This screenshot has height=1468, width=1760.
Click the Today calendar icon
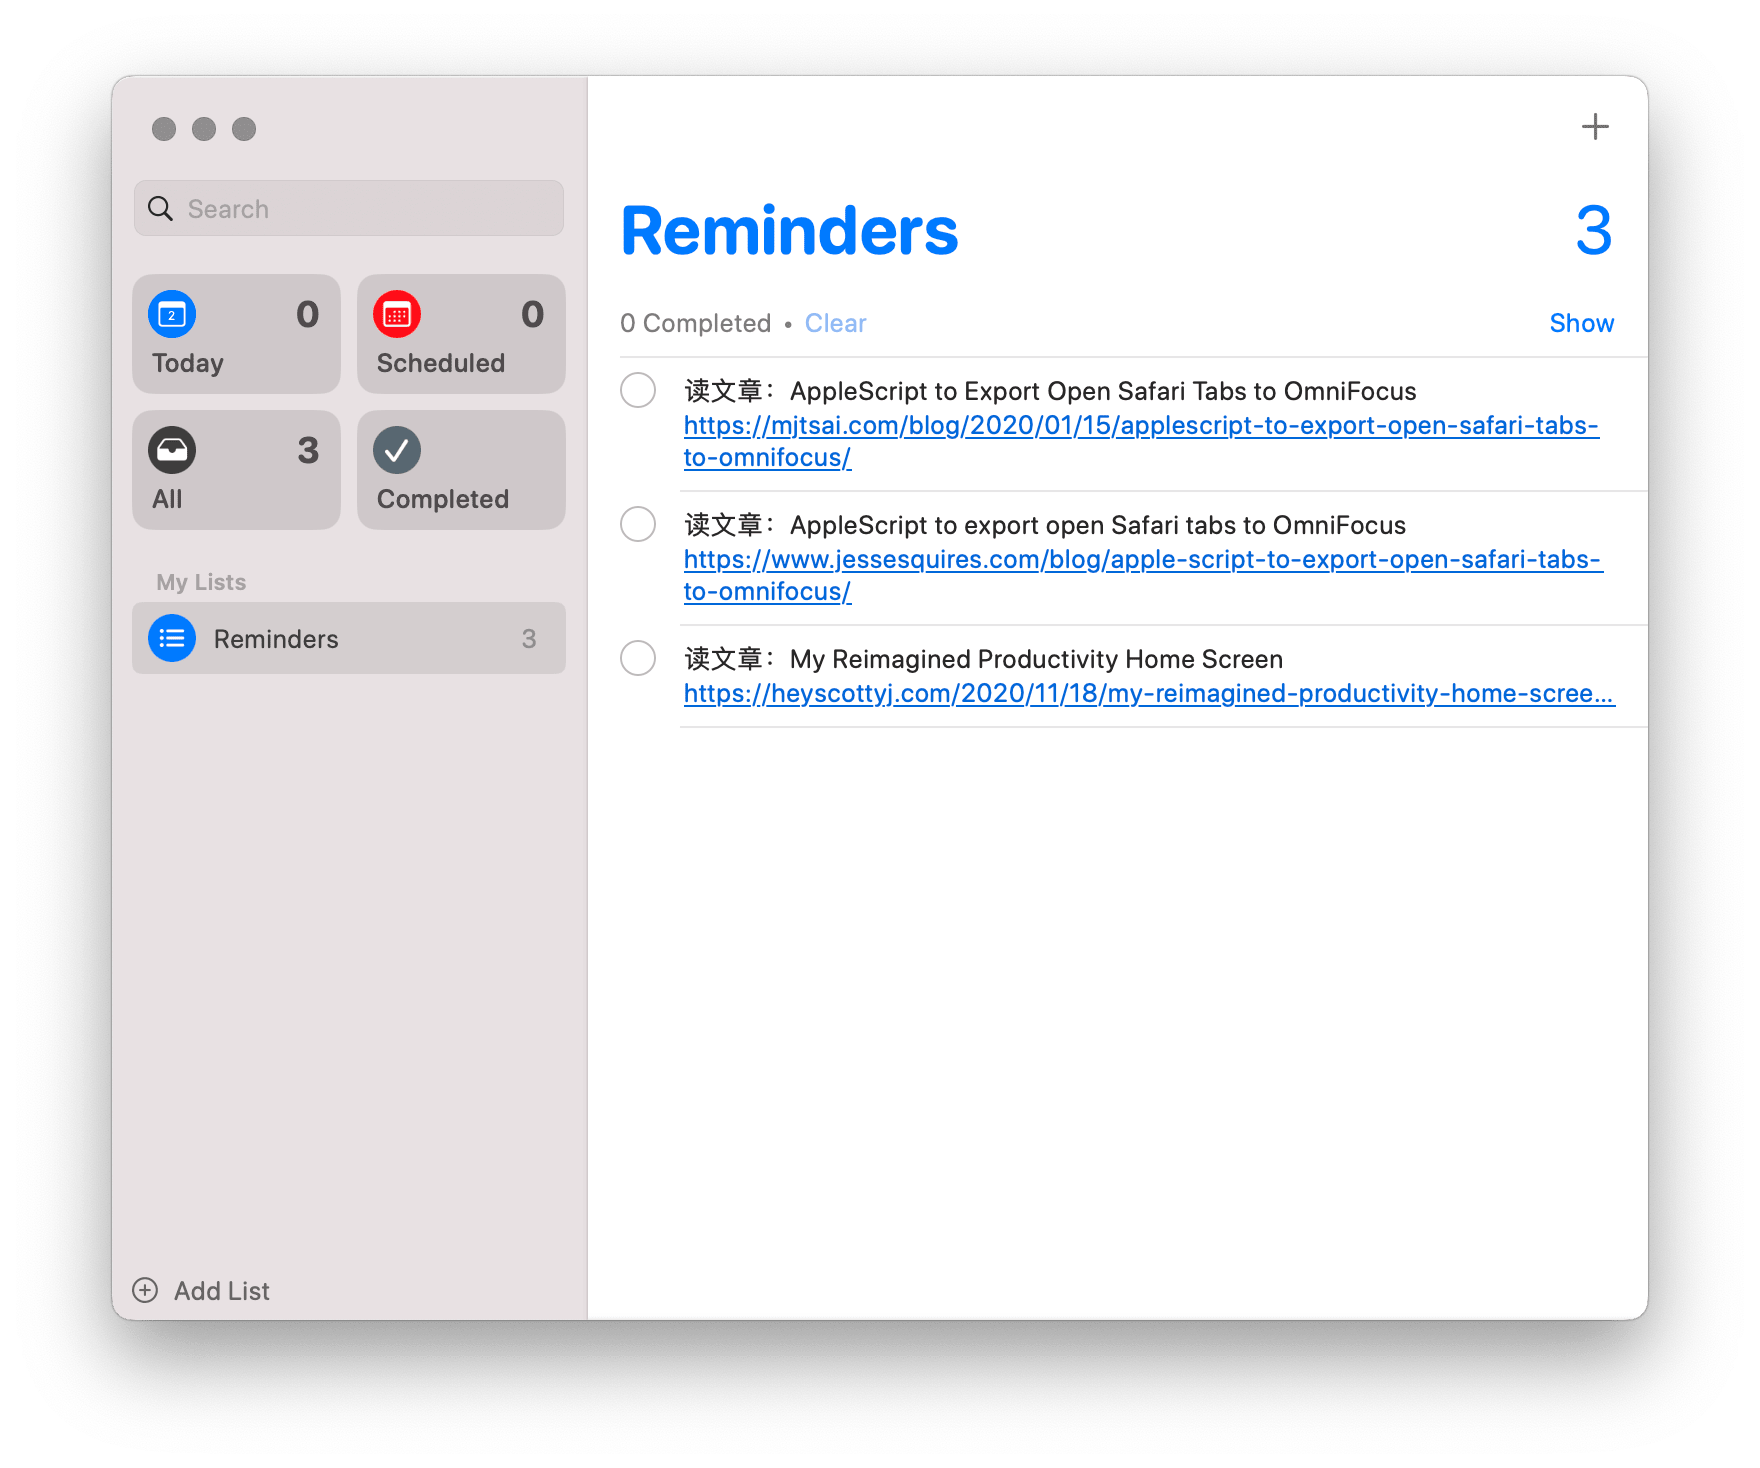coord(172,315)
